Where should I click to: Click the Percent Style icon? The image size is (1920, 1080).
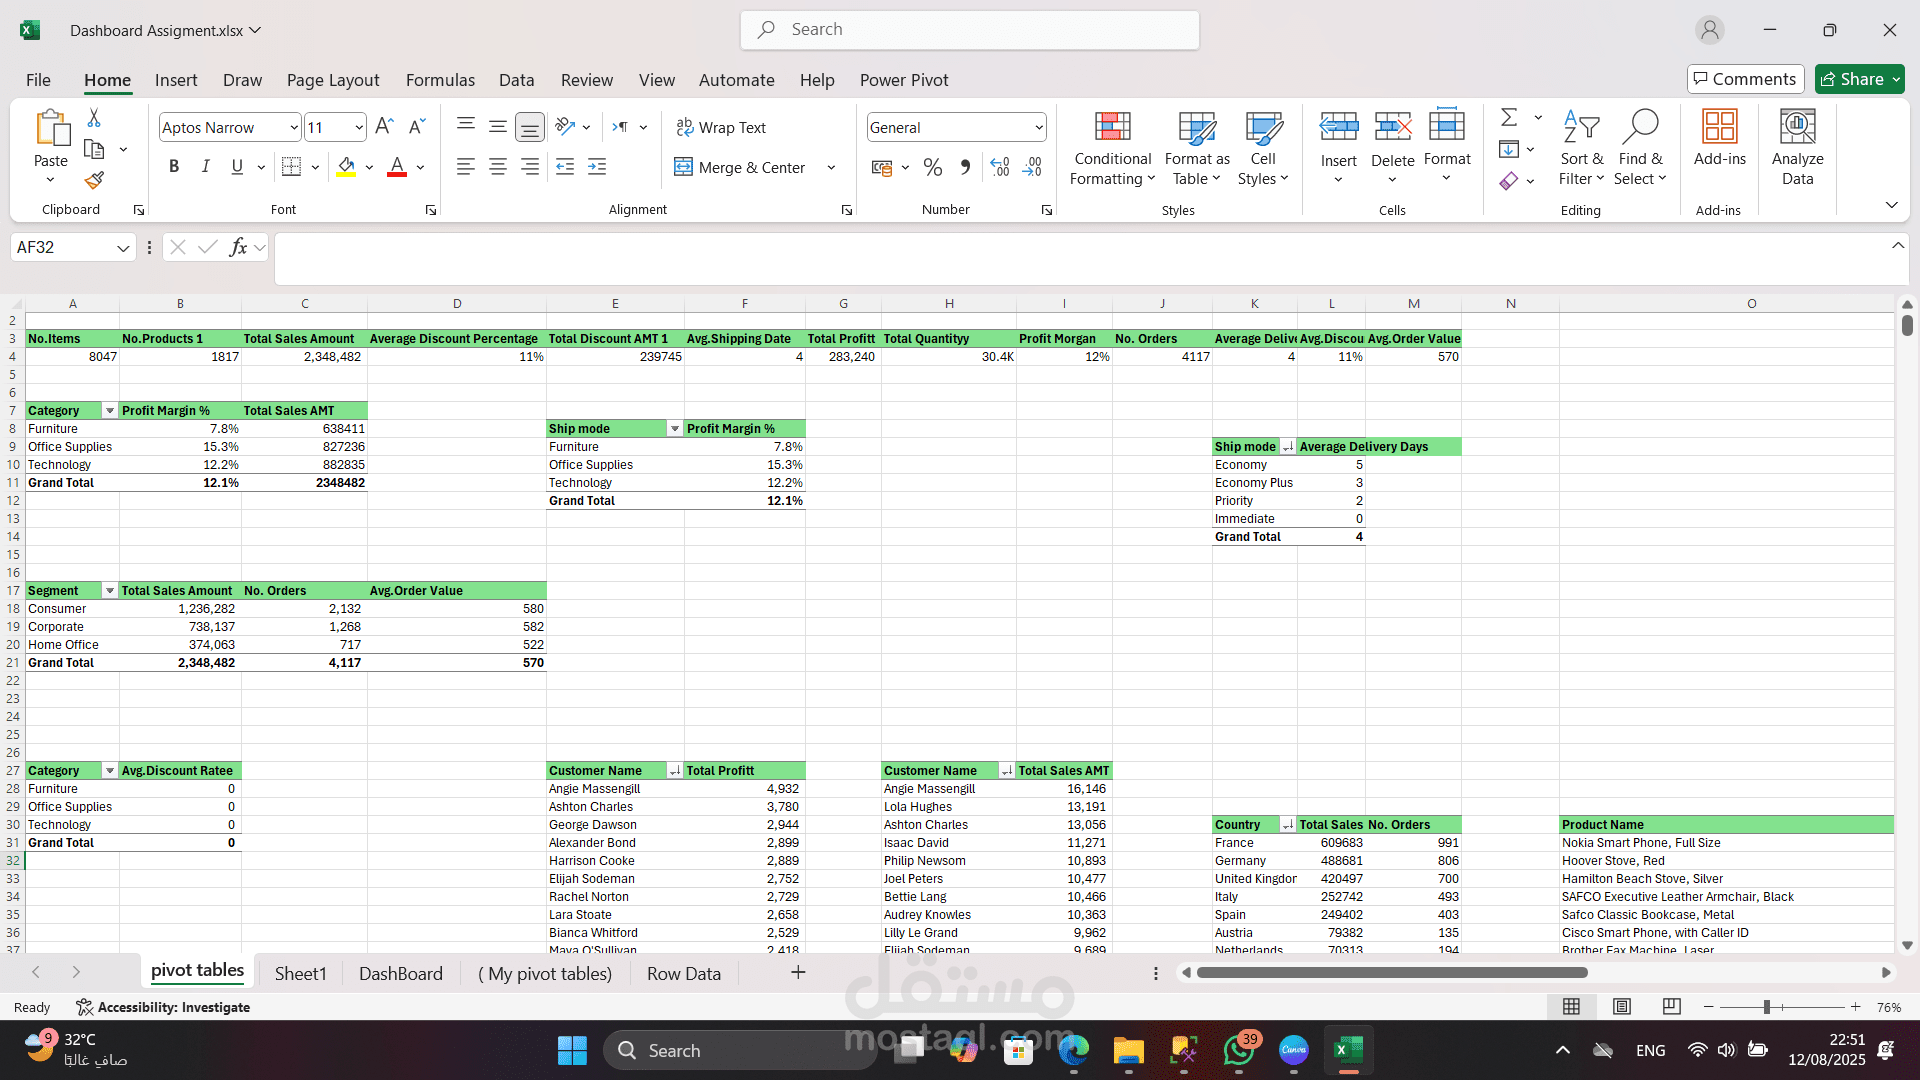tap(933, 167)
